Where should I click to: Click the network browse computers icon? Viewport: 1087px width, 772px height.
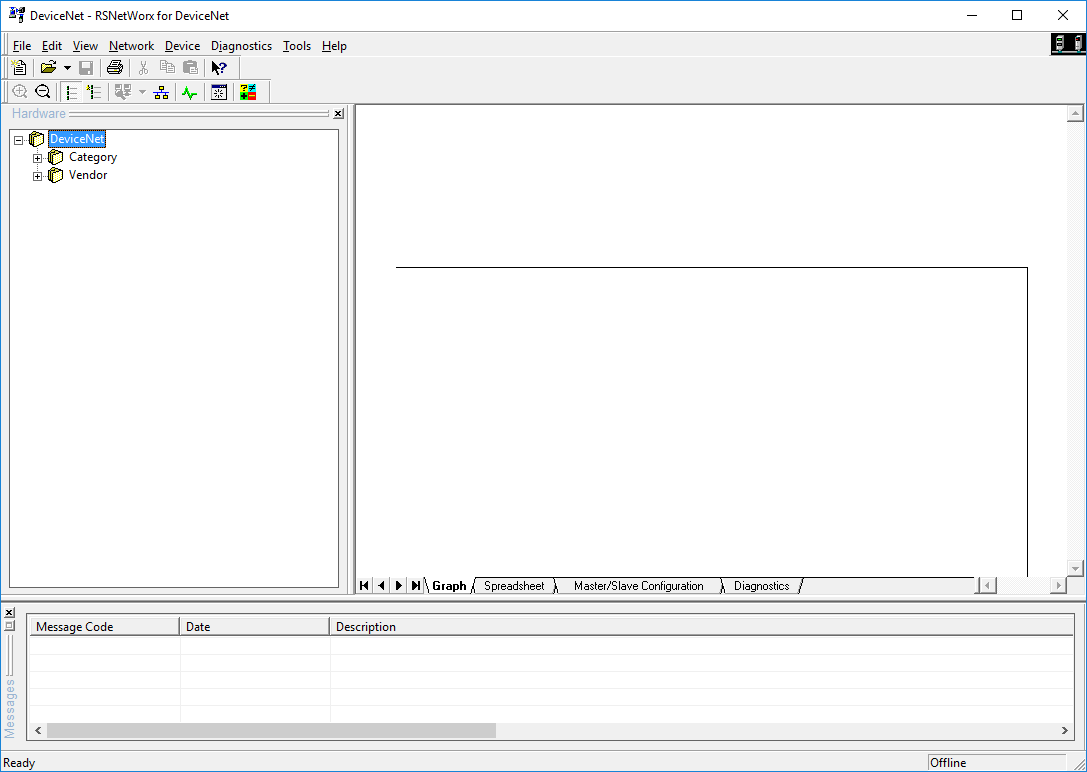click(123, 91)
